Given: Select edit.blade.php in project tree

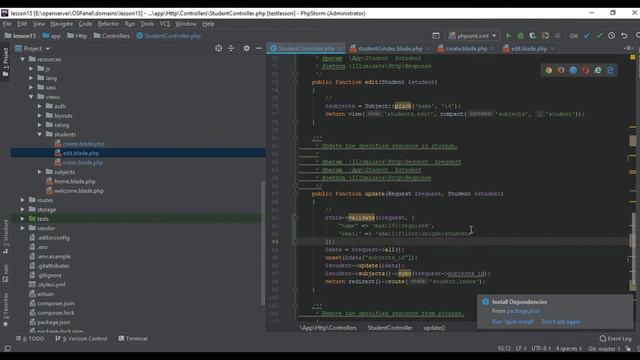Looking at the screenshot, I should coord(80,153).
